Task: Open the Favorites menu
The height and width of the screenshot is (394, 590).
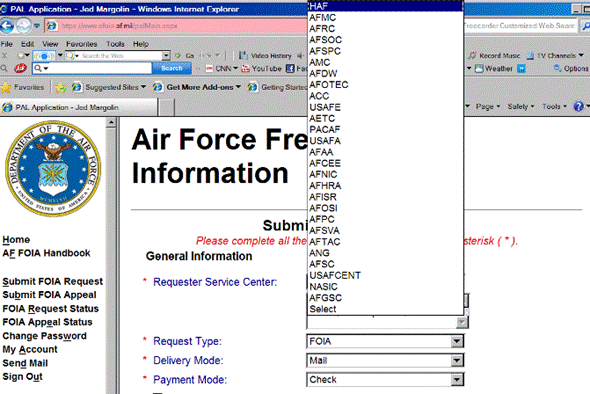Action: pyautogui.click(x=82, y=44)
